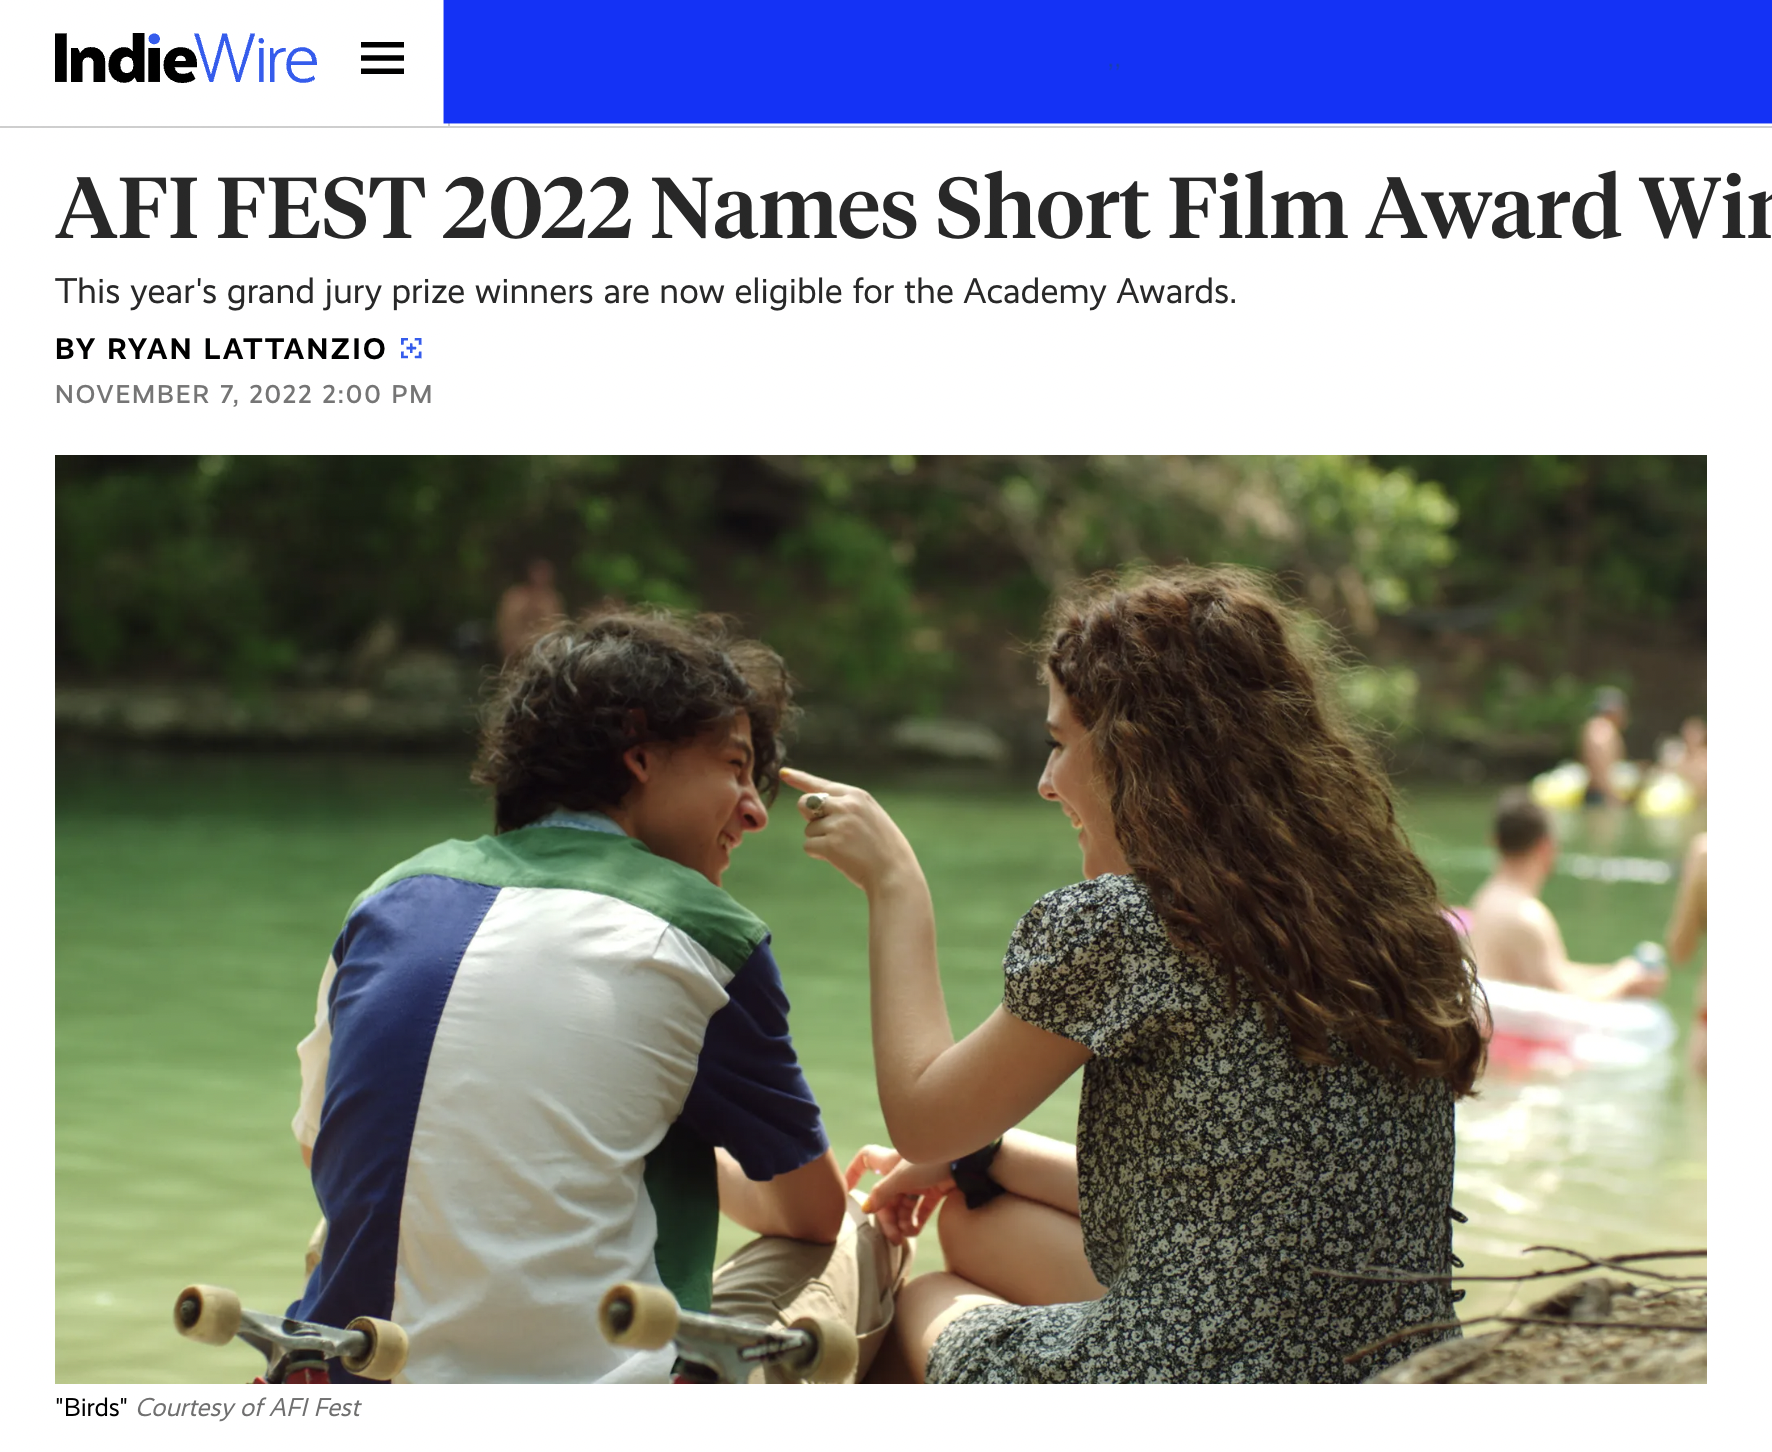1772x1452 pixels.
Task: Click the blue banner advertisement
Action: [1107, 62]
